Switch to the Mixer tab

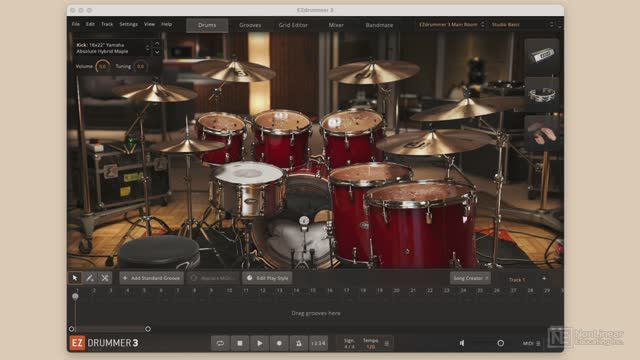point(336,25)
